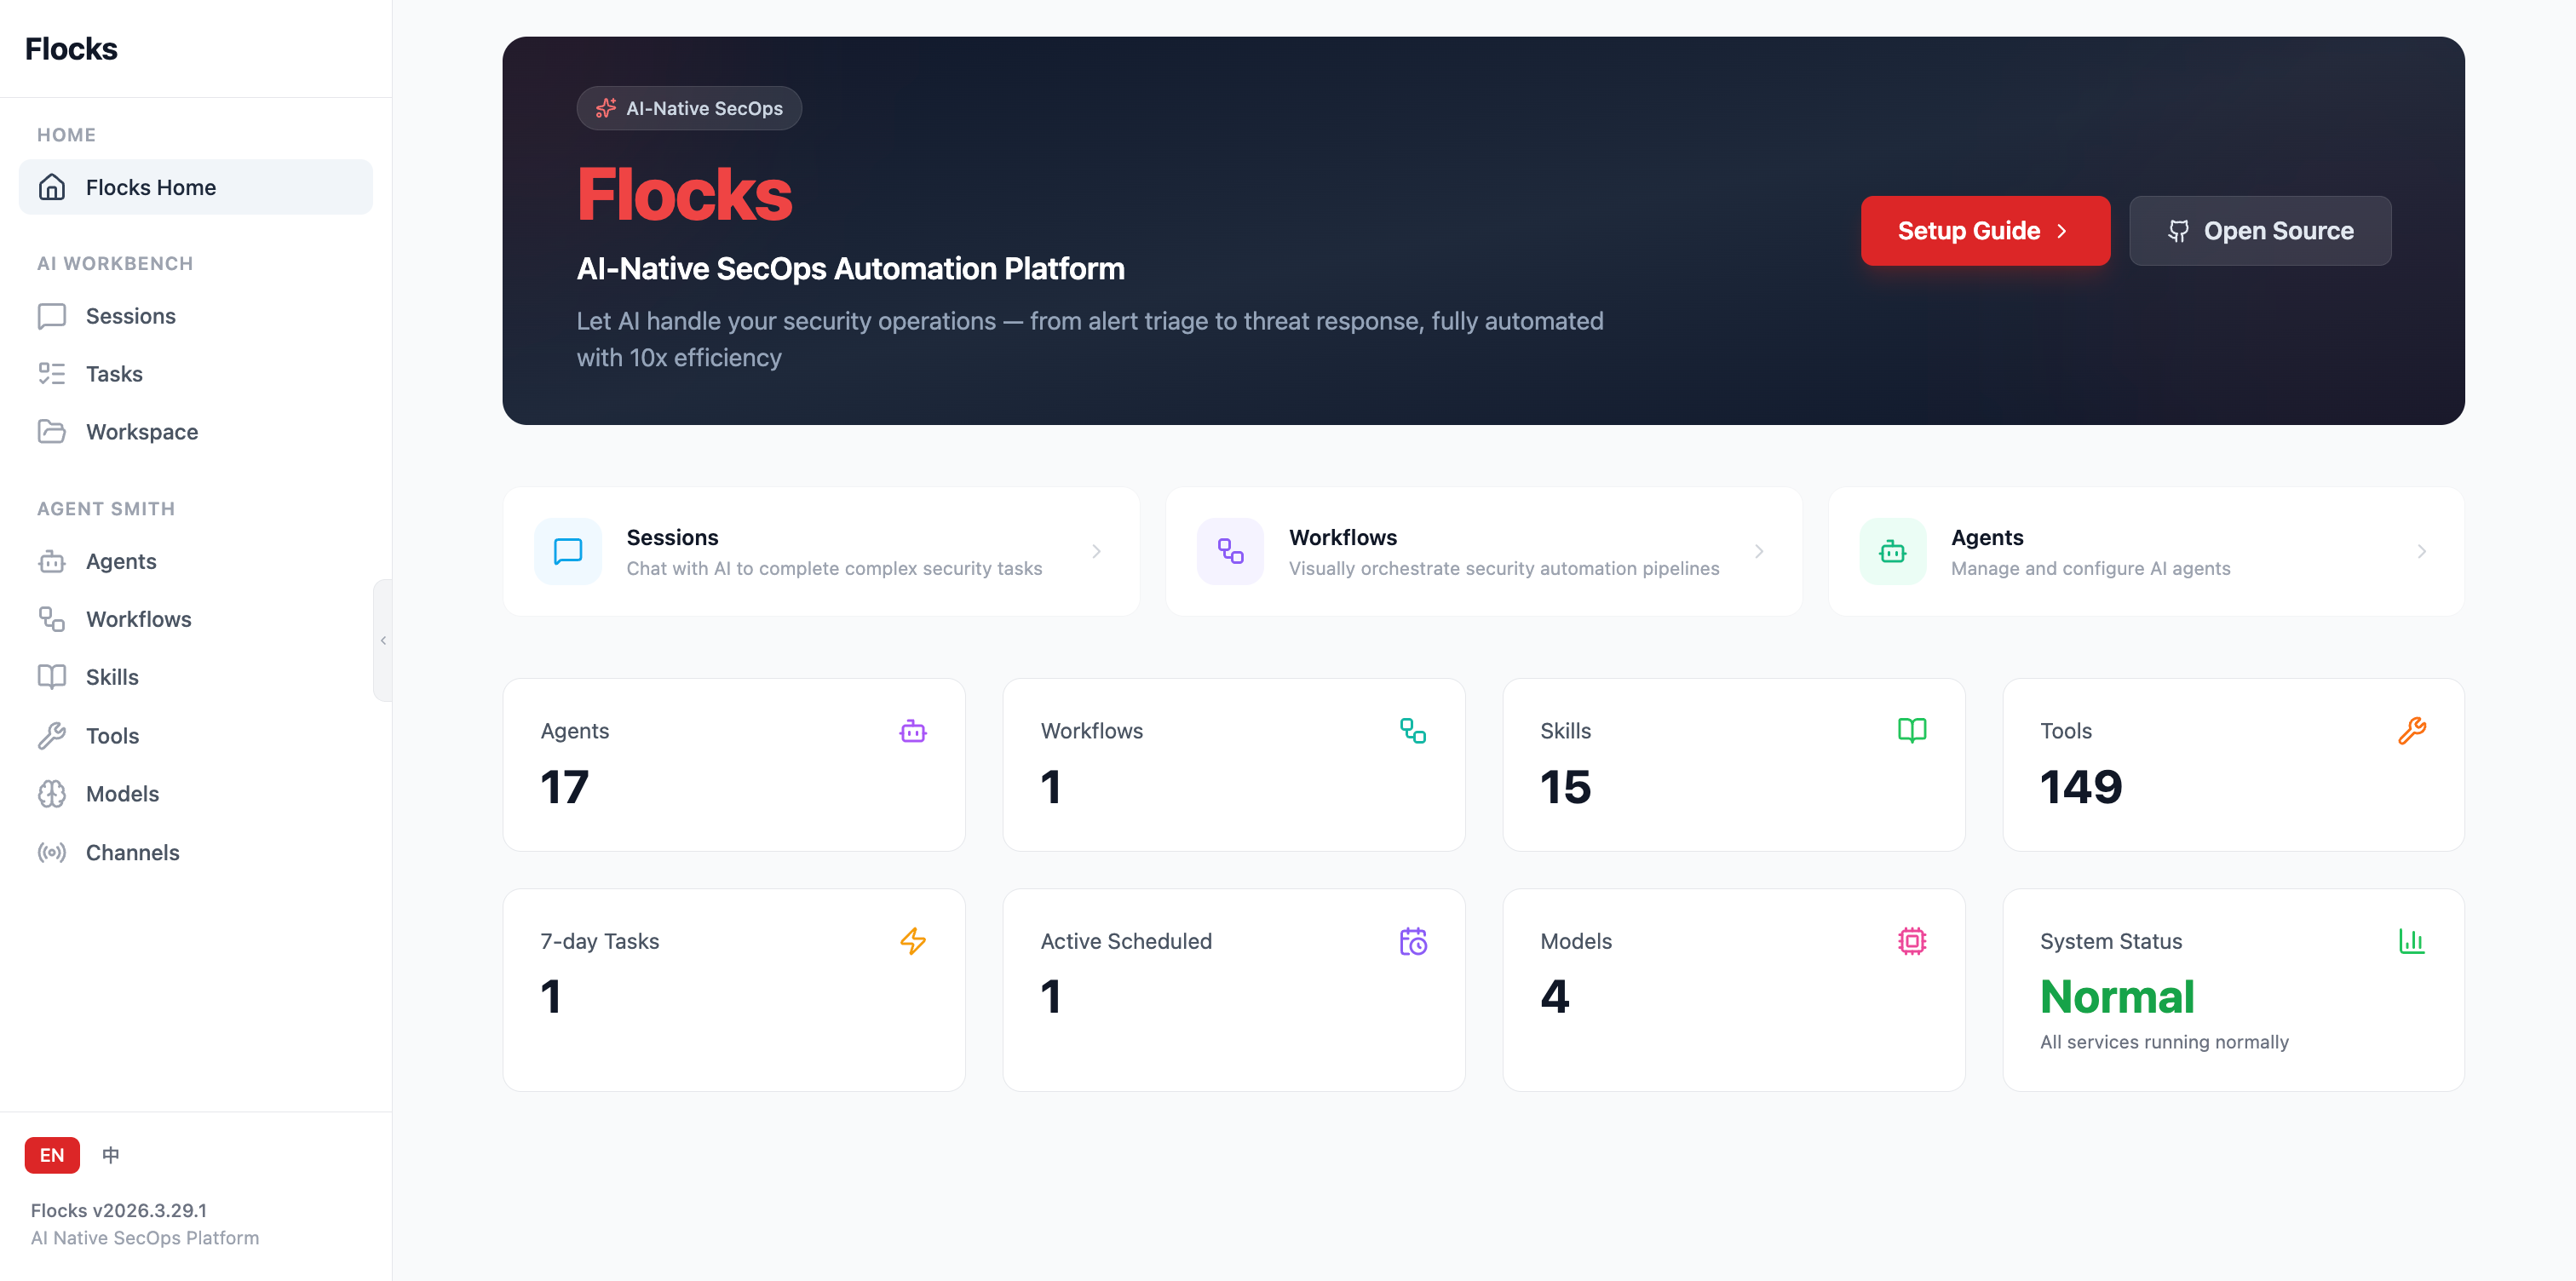This screenshot has height=1281, width=2576.
Task: Click the Agents robot icon in sidebar
Action: 51,562
